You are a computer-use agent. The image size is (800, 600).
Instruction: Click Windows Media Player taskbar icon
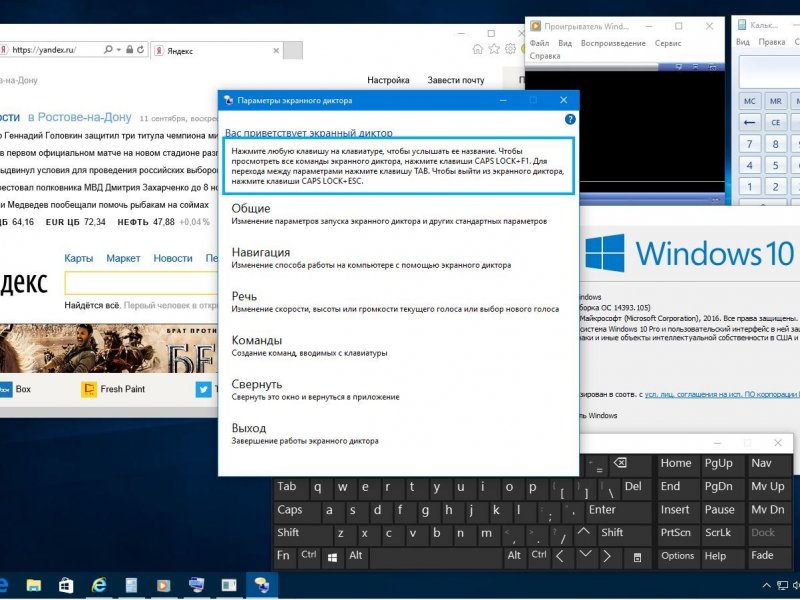[163, 585]
